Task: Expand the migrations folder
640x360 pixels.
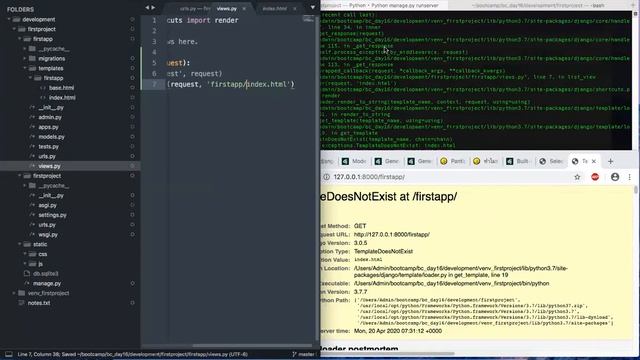Action: [x=25, y=58]
